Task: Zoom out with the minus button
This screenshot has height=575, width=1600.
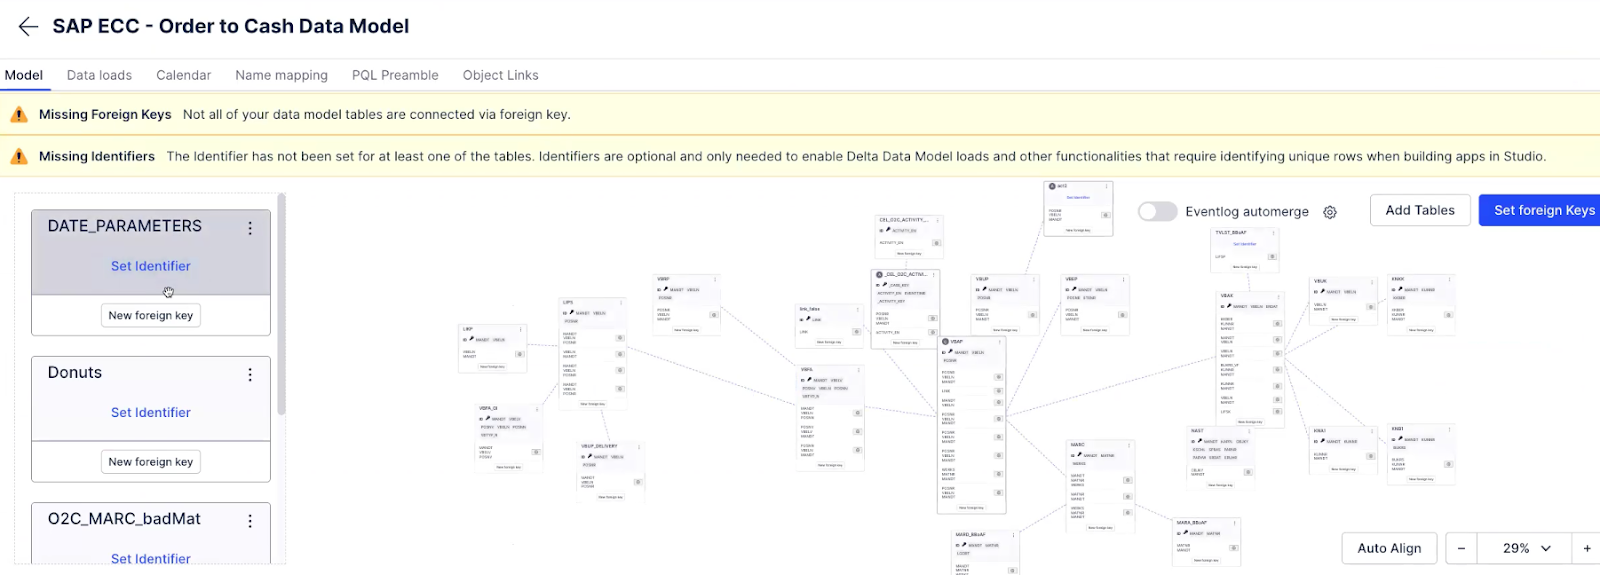Action: [x=1461, y=548]
